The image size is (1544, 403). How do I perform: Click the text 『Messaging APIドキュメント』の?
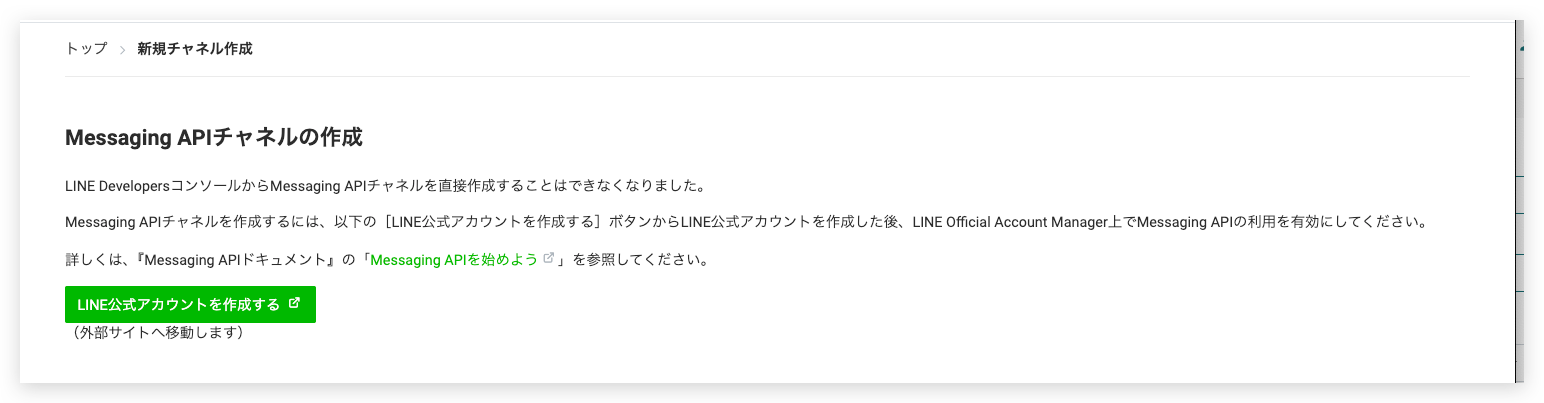tap(244, 259)
